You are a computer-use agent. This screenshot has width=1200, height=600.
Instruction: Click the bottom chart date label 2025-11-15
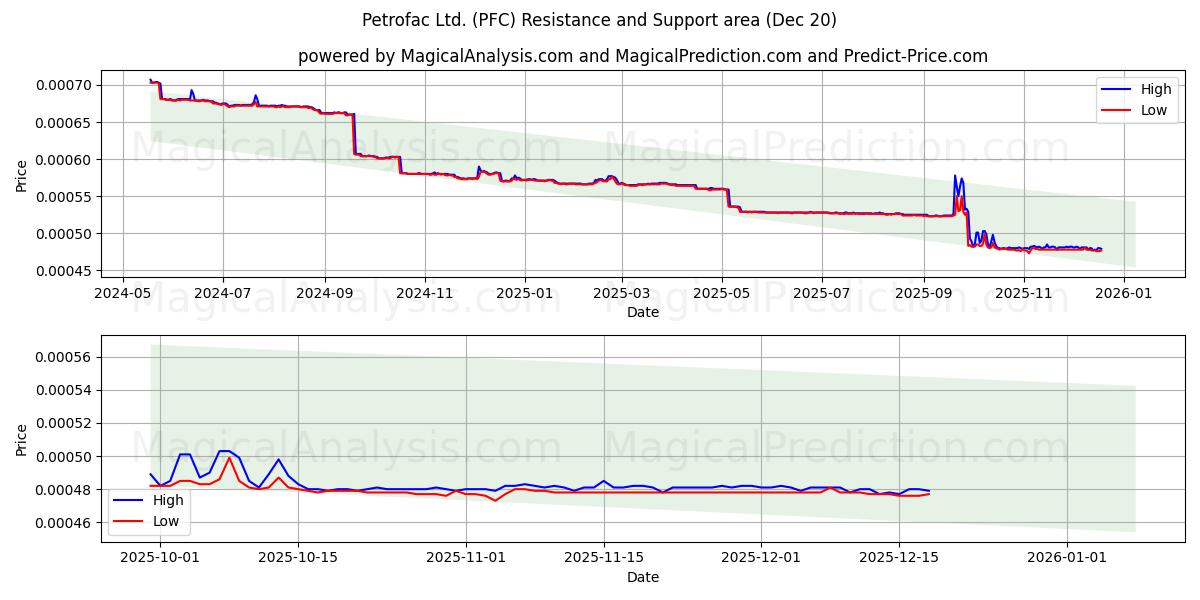coord(603,558)
